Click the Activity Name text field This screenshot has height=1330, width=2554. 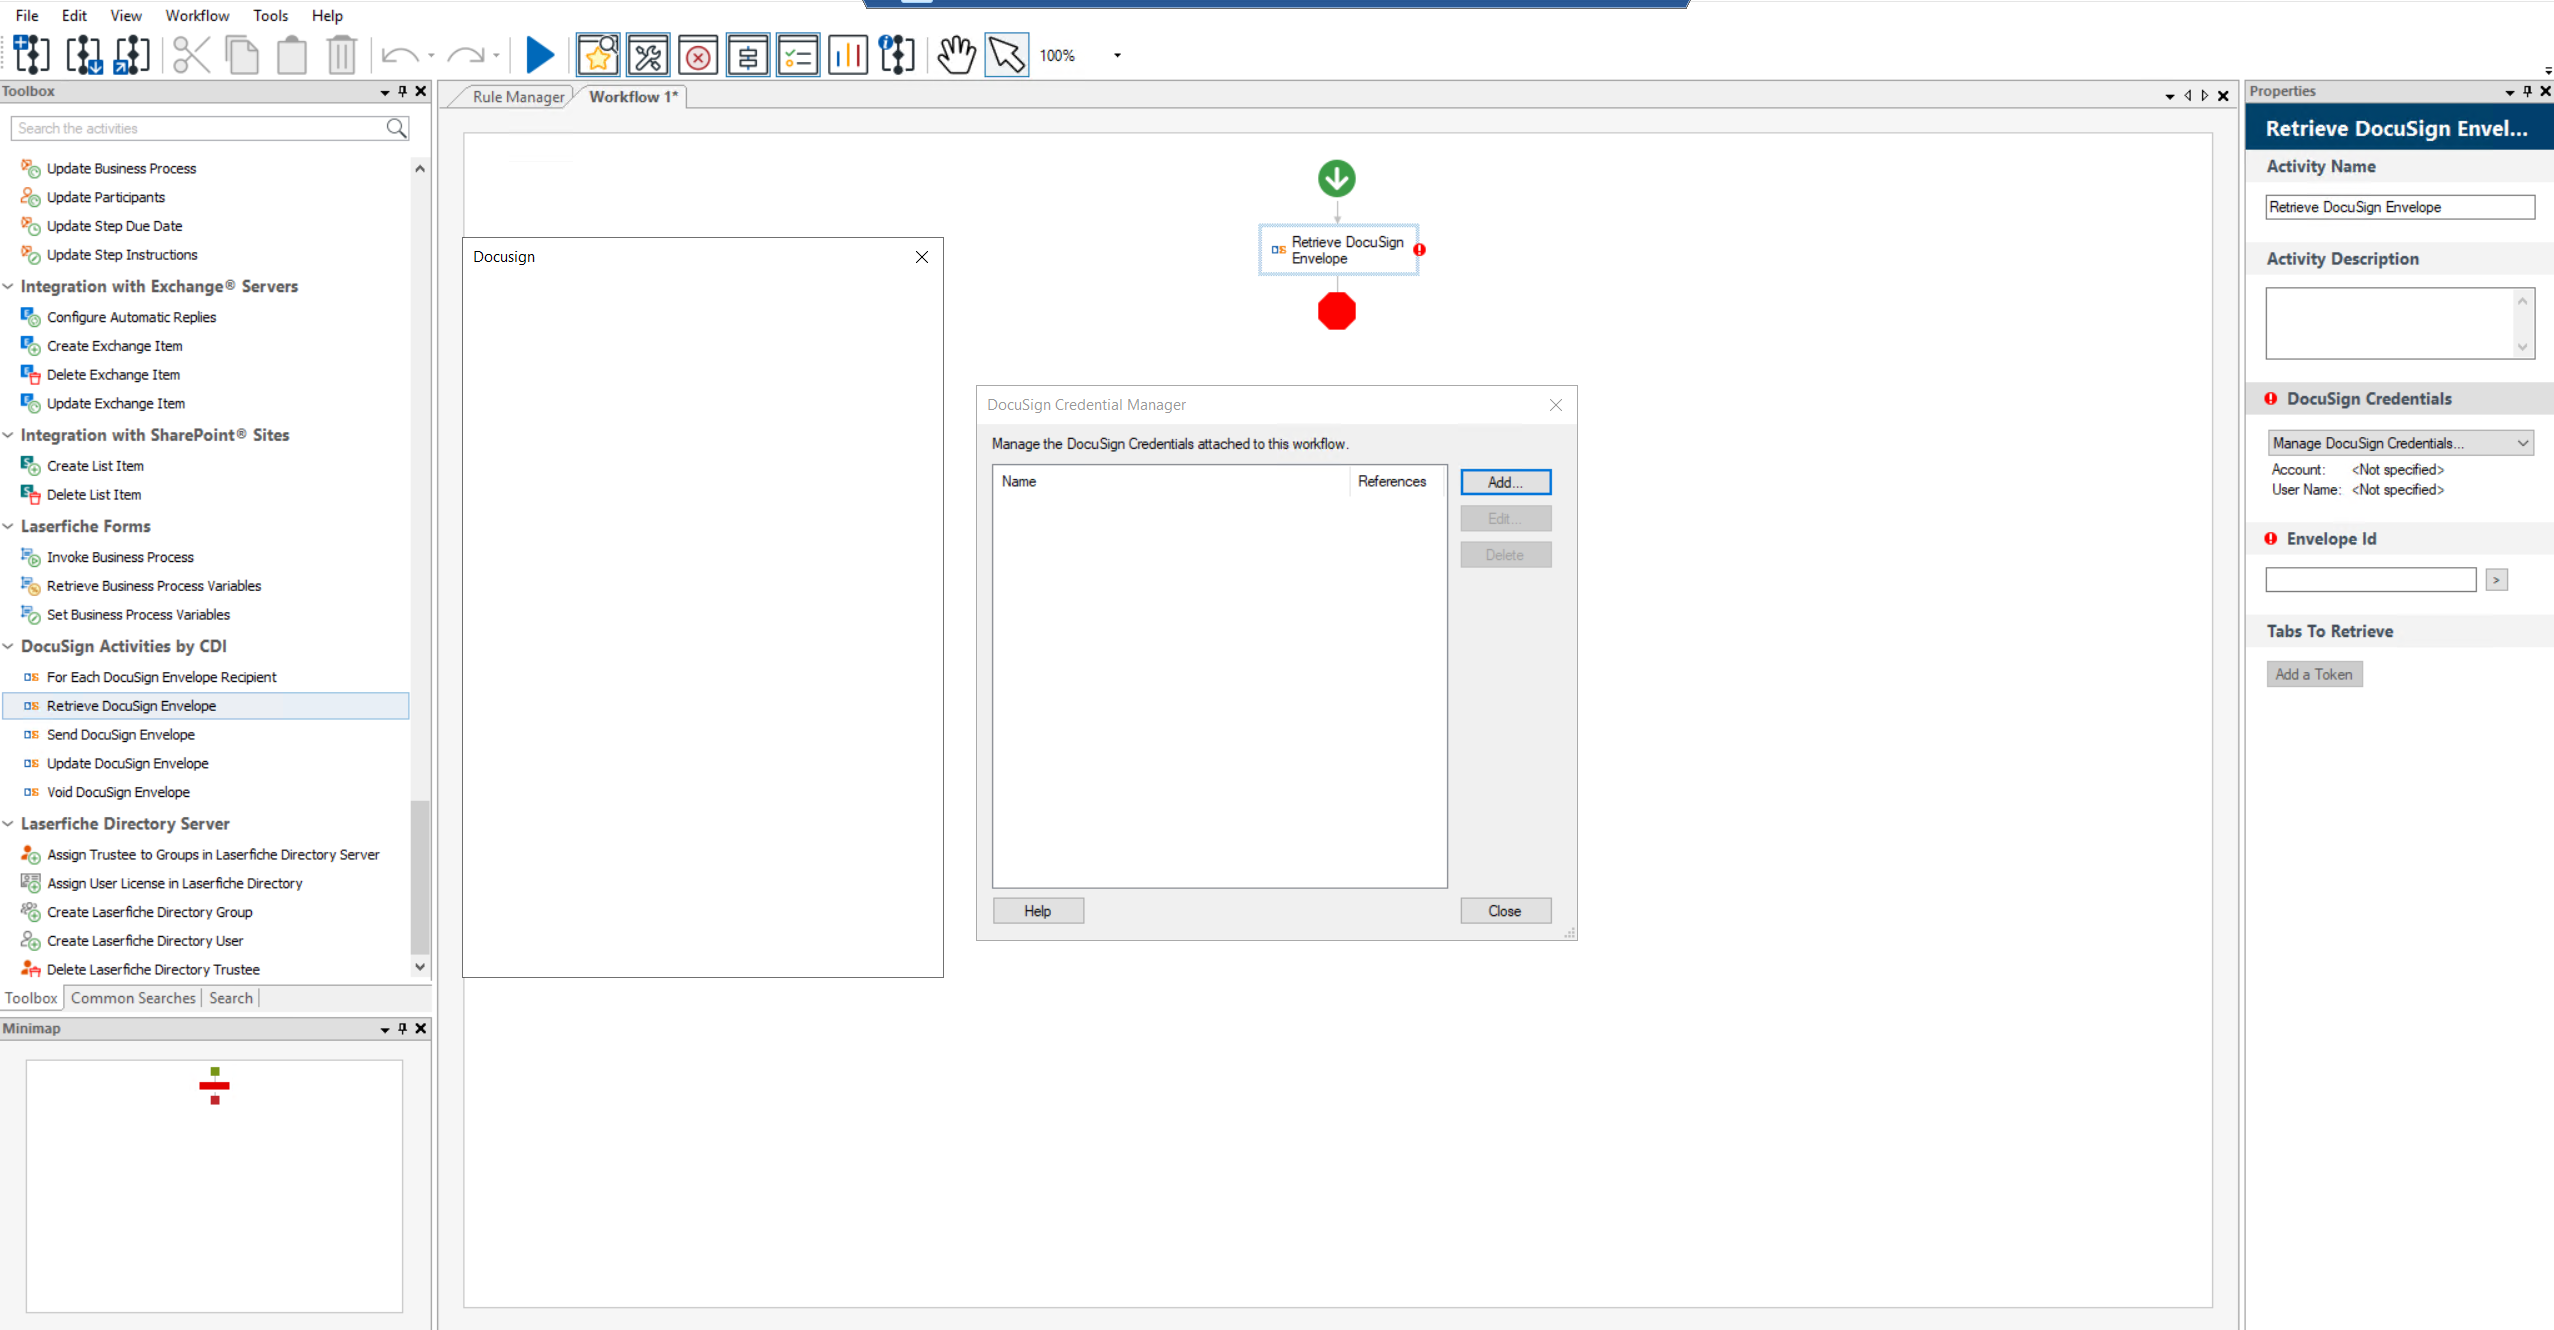tap(2400, 207)
